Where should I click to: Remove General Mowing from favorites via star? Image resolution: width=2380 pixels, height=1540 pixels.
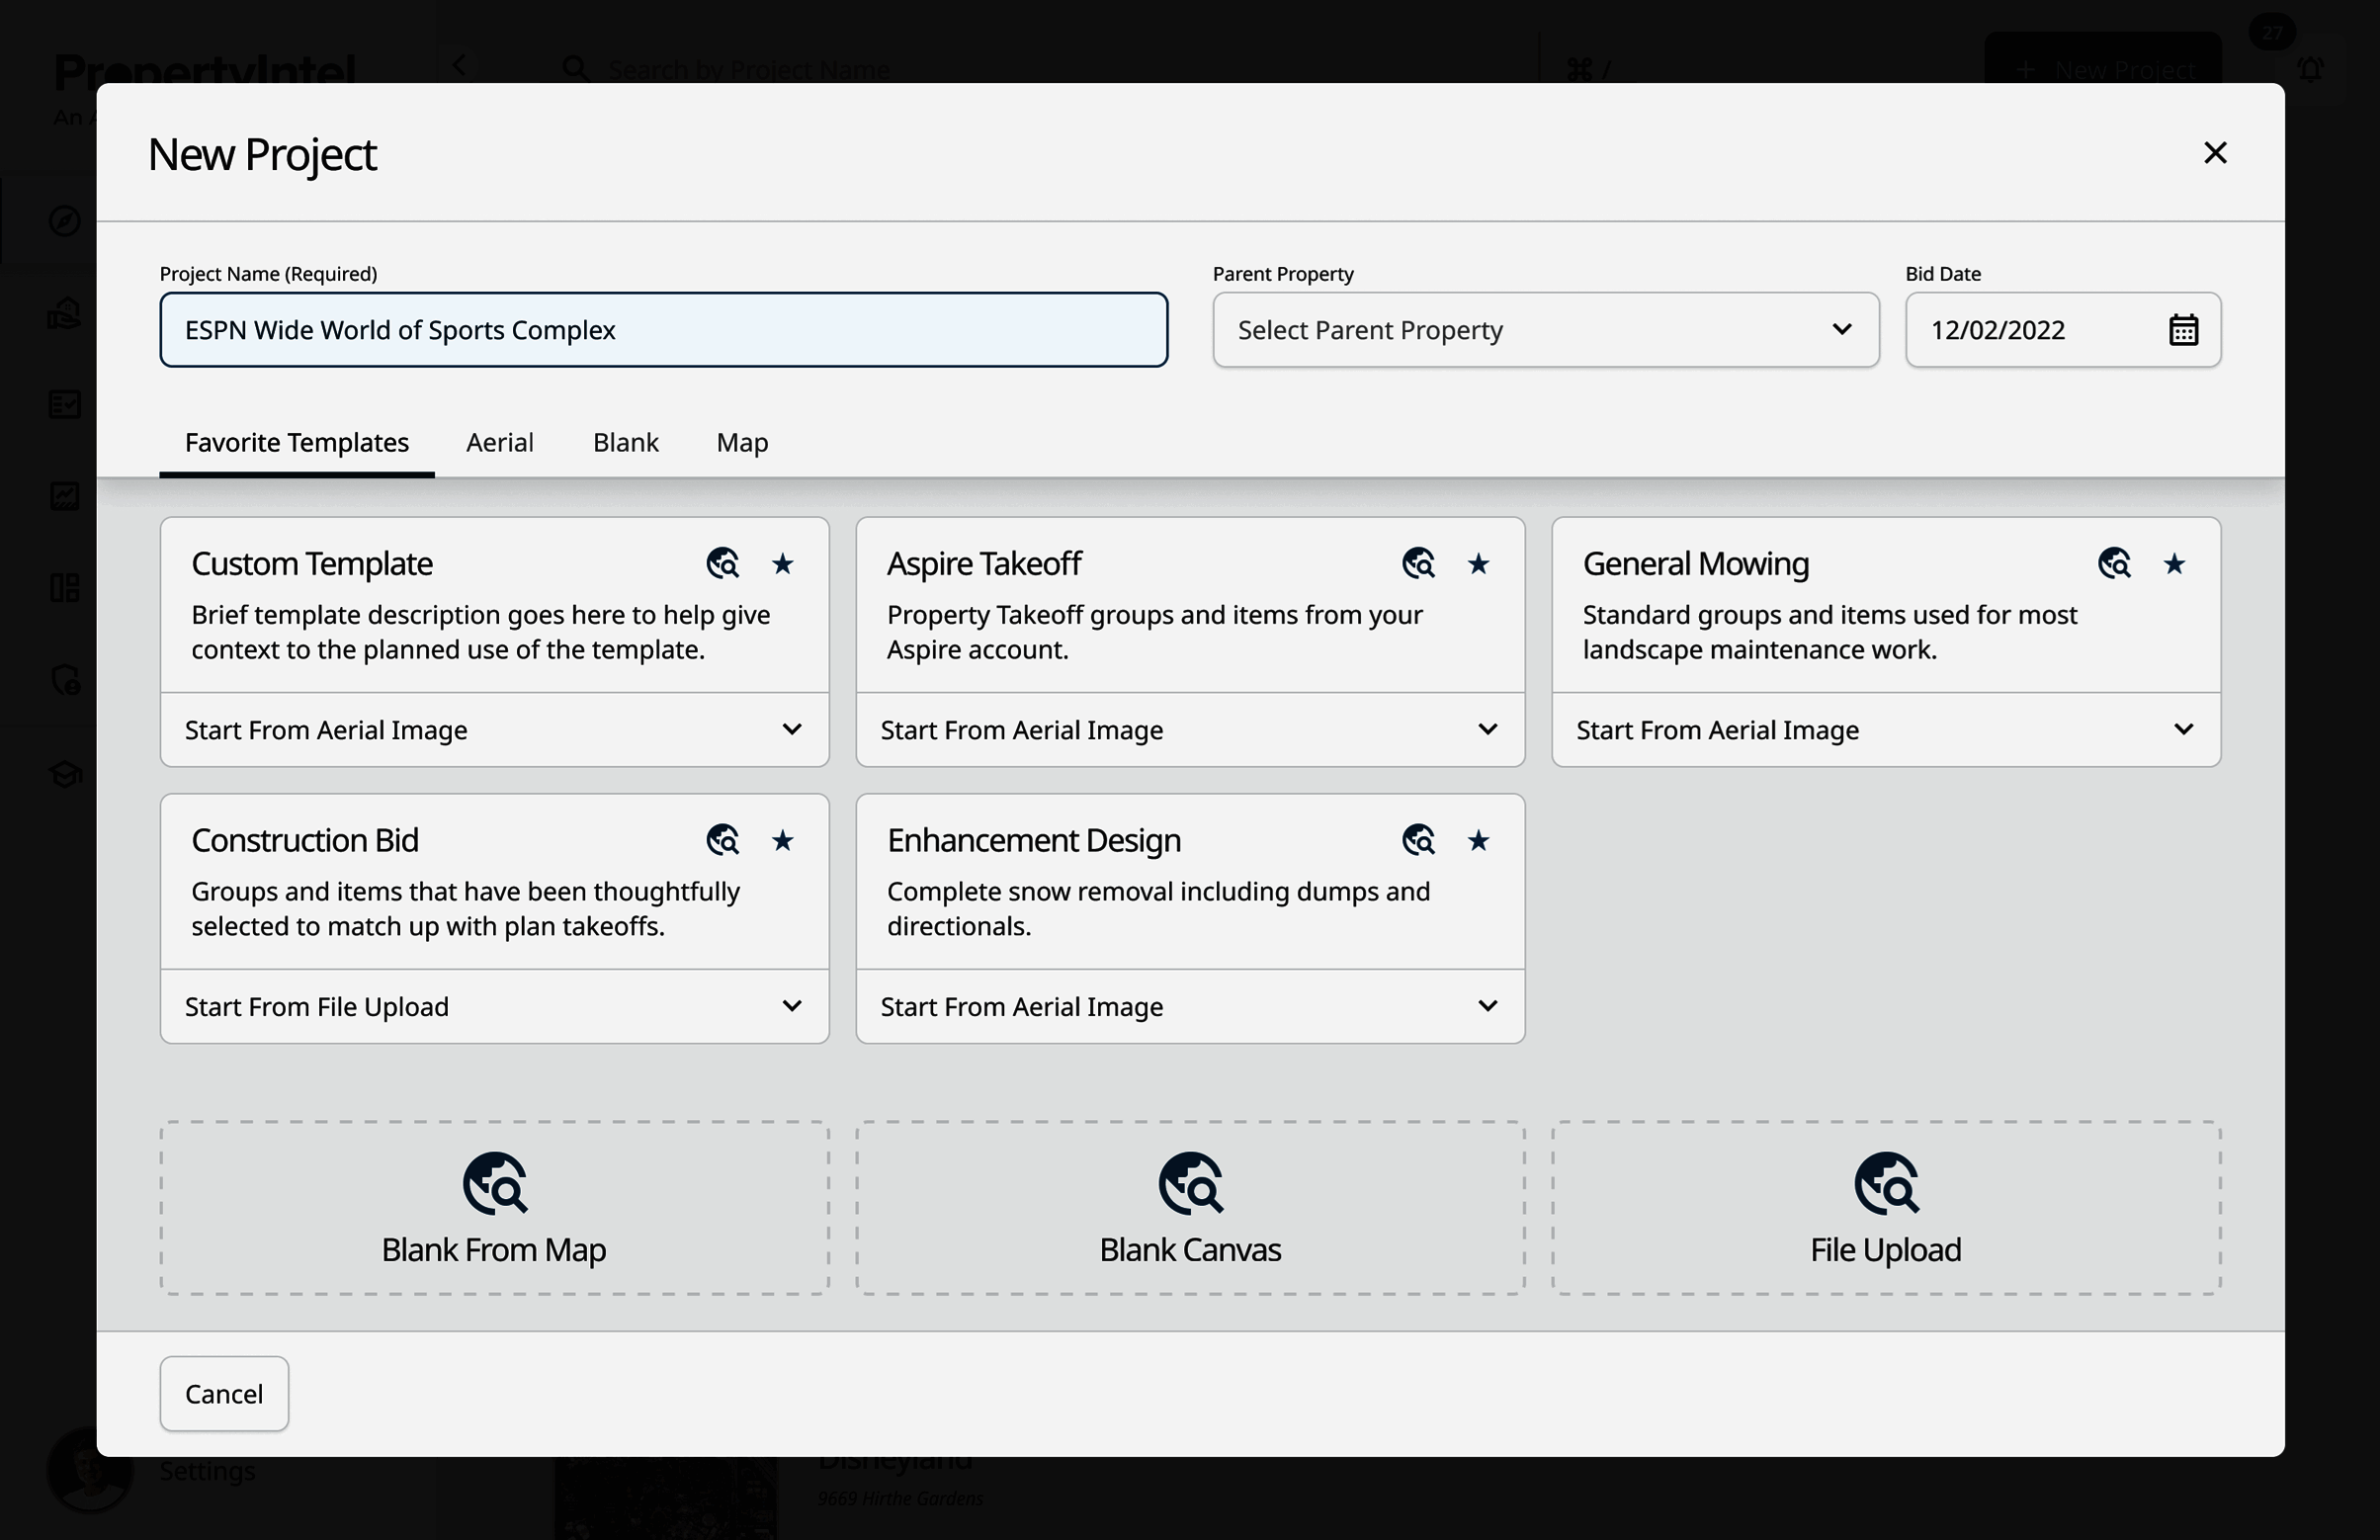(x=2174, y=564)
